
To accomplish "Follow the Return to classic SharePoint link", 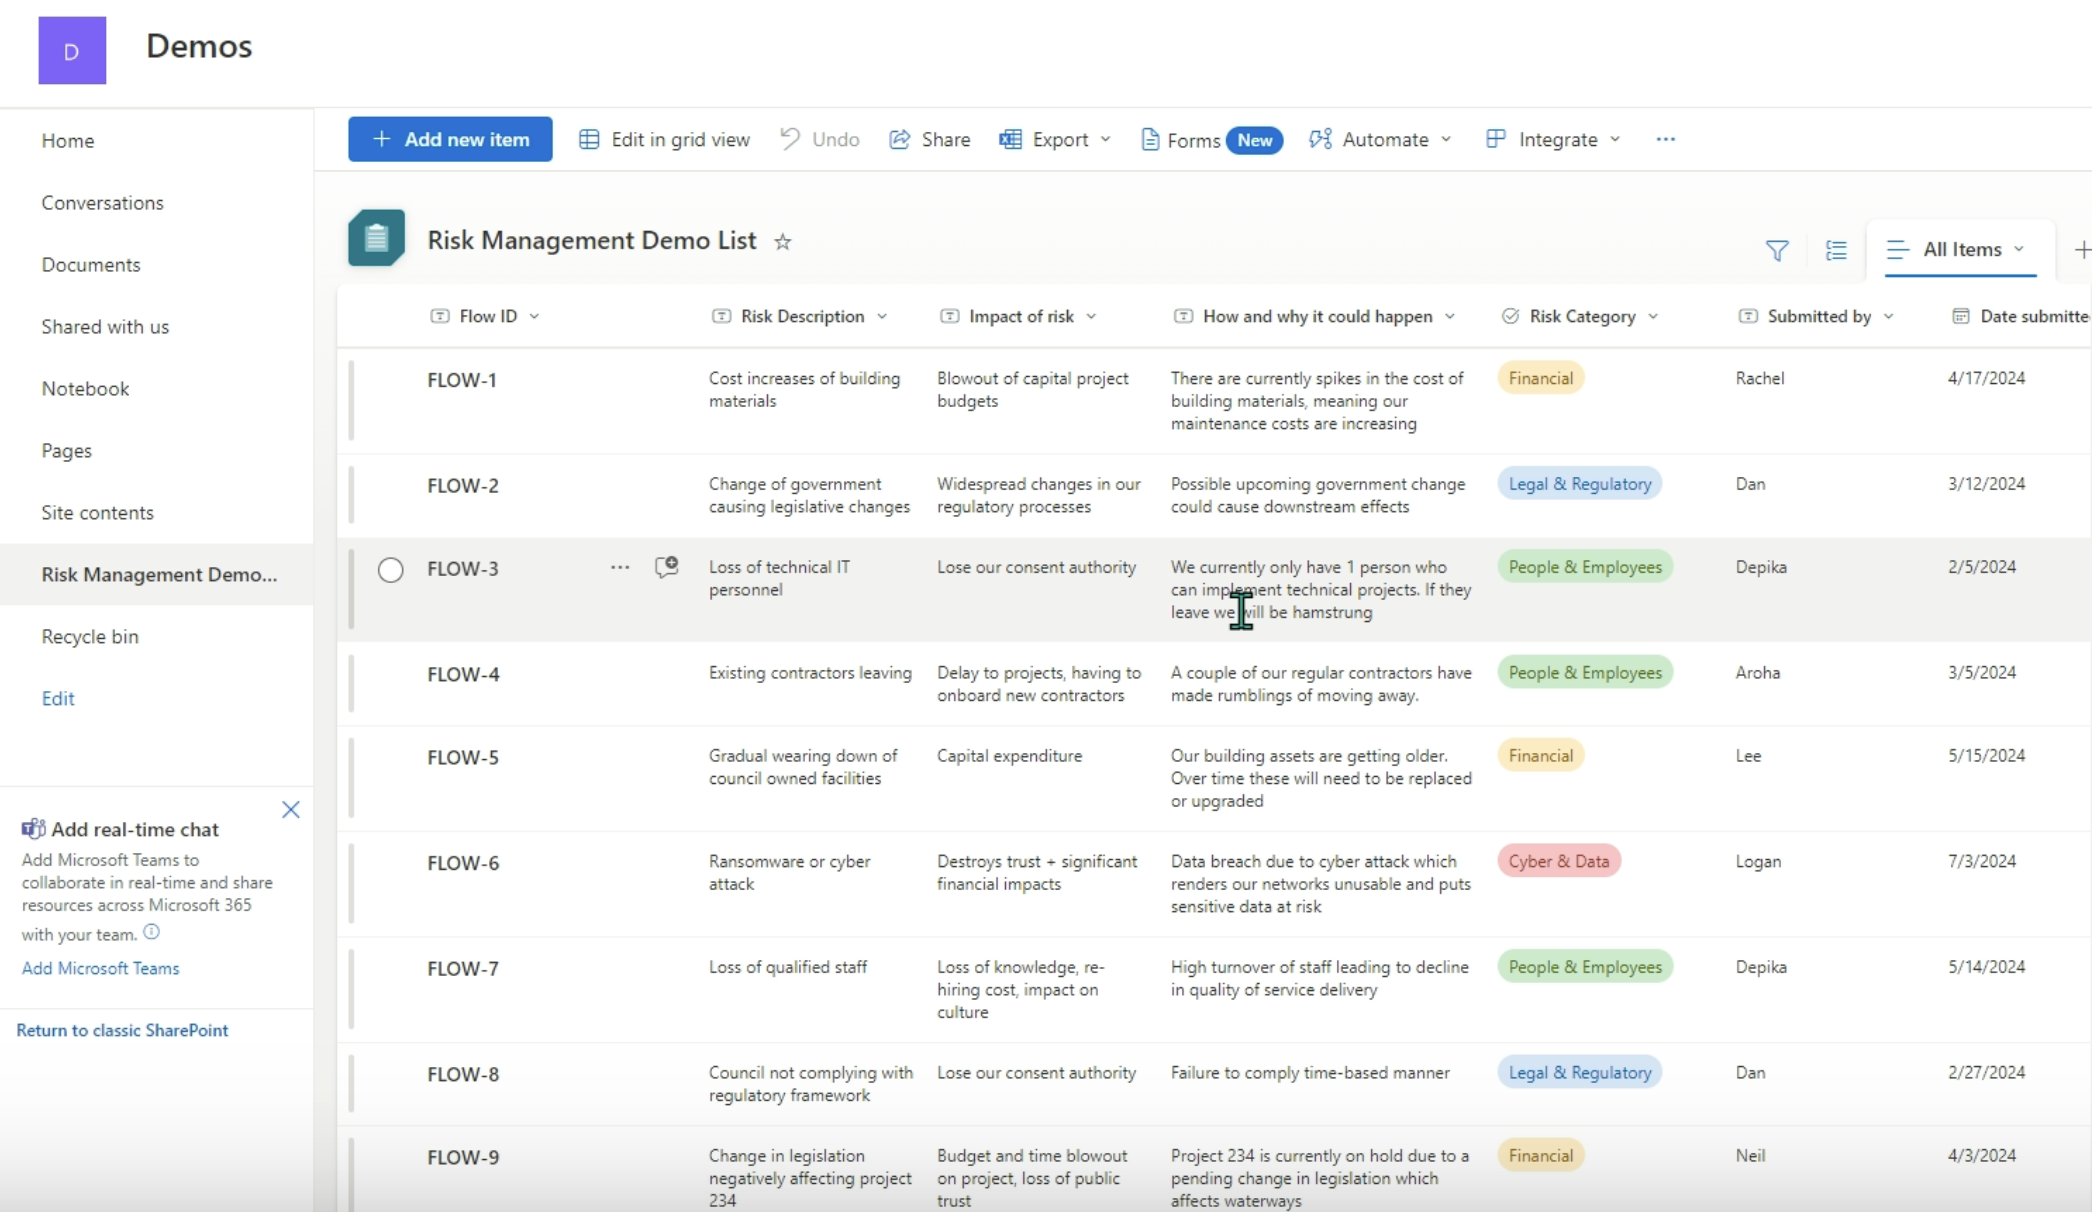I will 122,1029.
